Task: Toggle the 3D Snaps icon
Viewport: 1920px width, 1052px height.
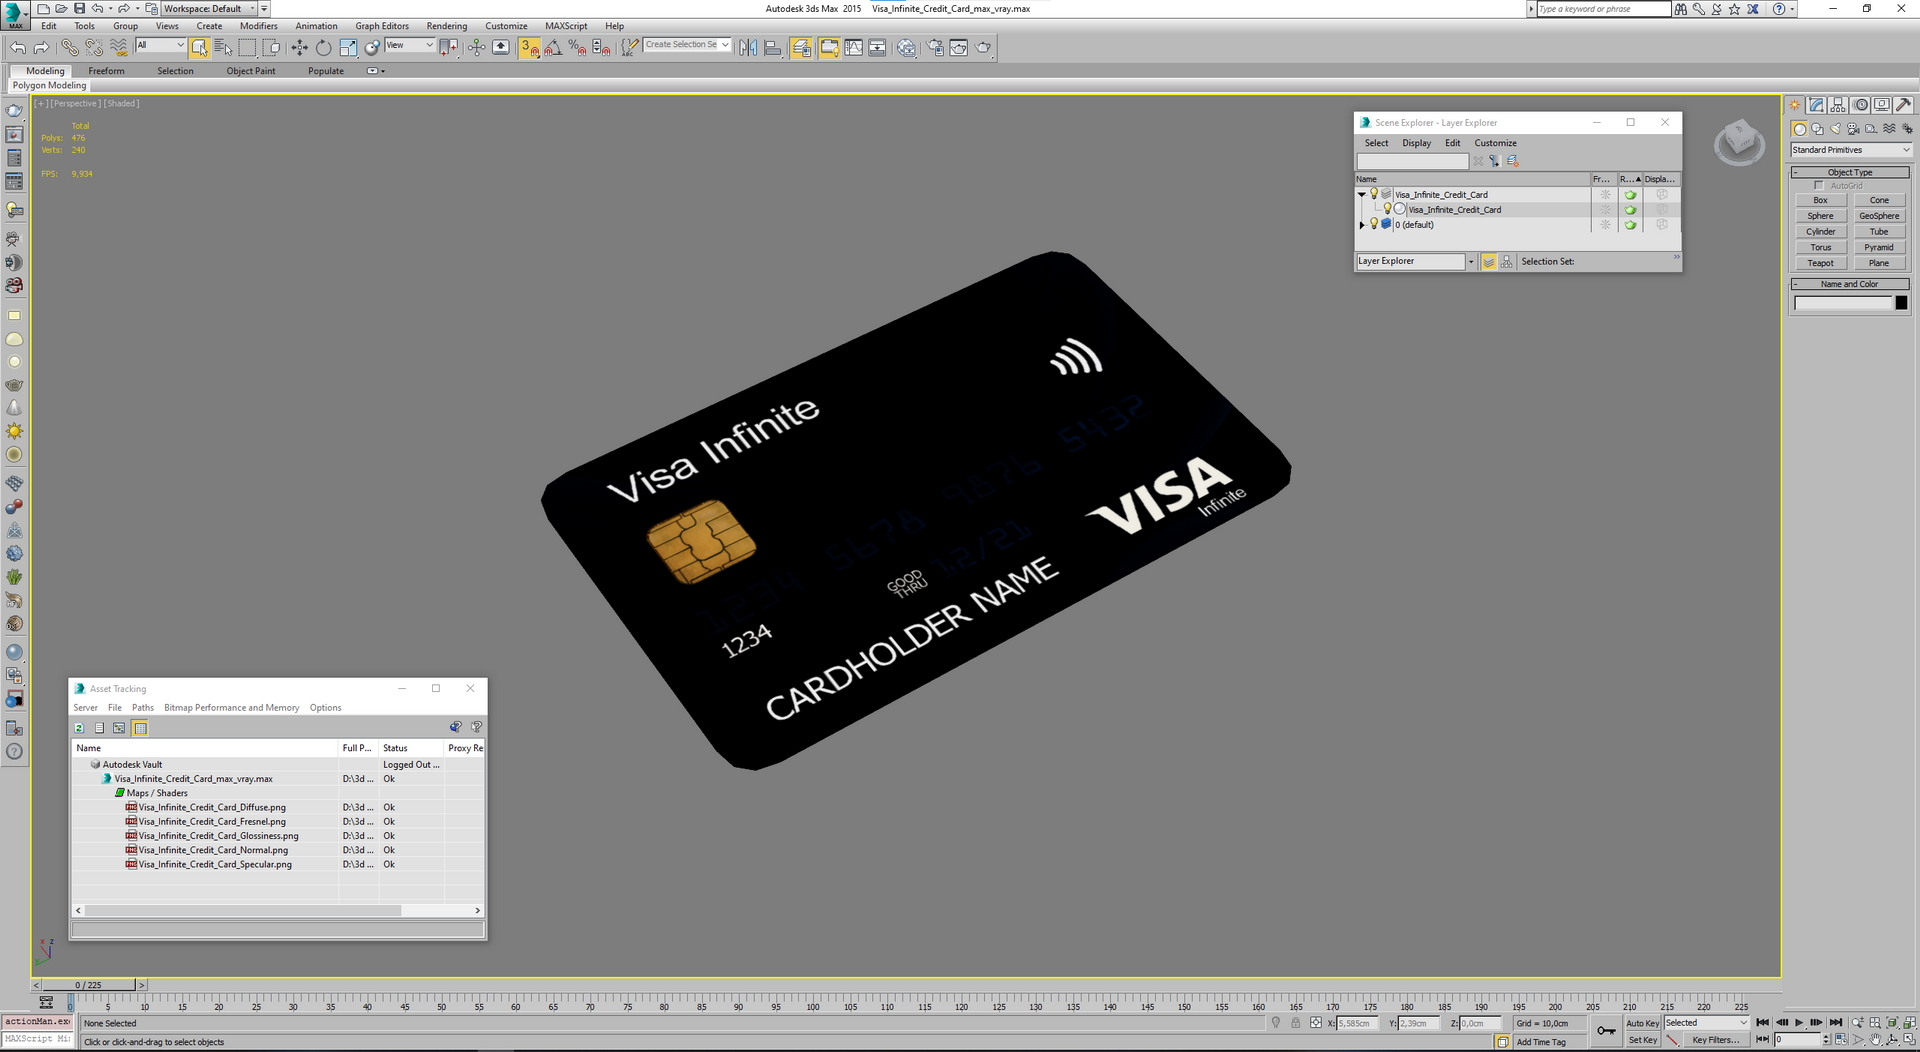Action: pos(529,47)
